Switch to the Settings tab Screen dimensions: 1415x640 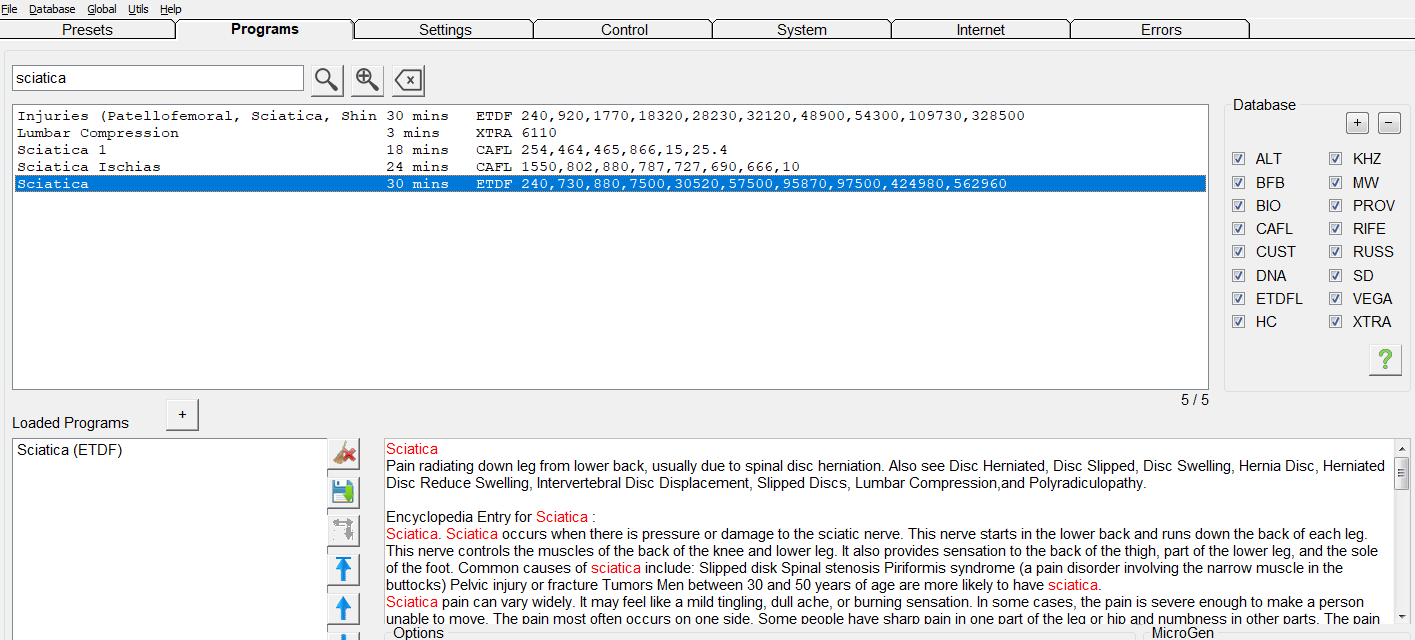point(445,30)
